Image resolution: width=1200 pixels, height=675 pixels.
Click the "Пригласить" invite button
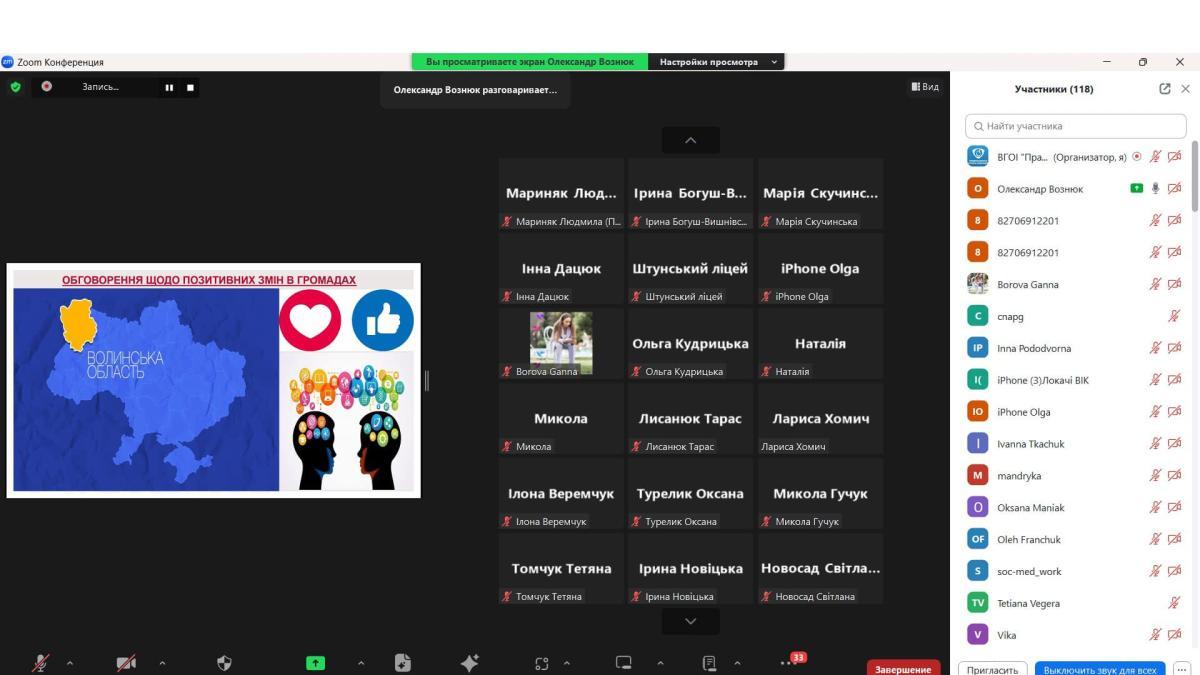point(993,669)
